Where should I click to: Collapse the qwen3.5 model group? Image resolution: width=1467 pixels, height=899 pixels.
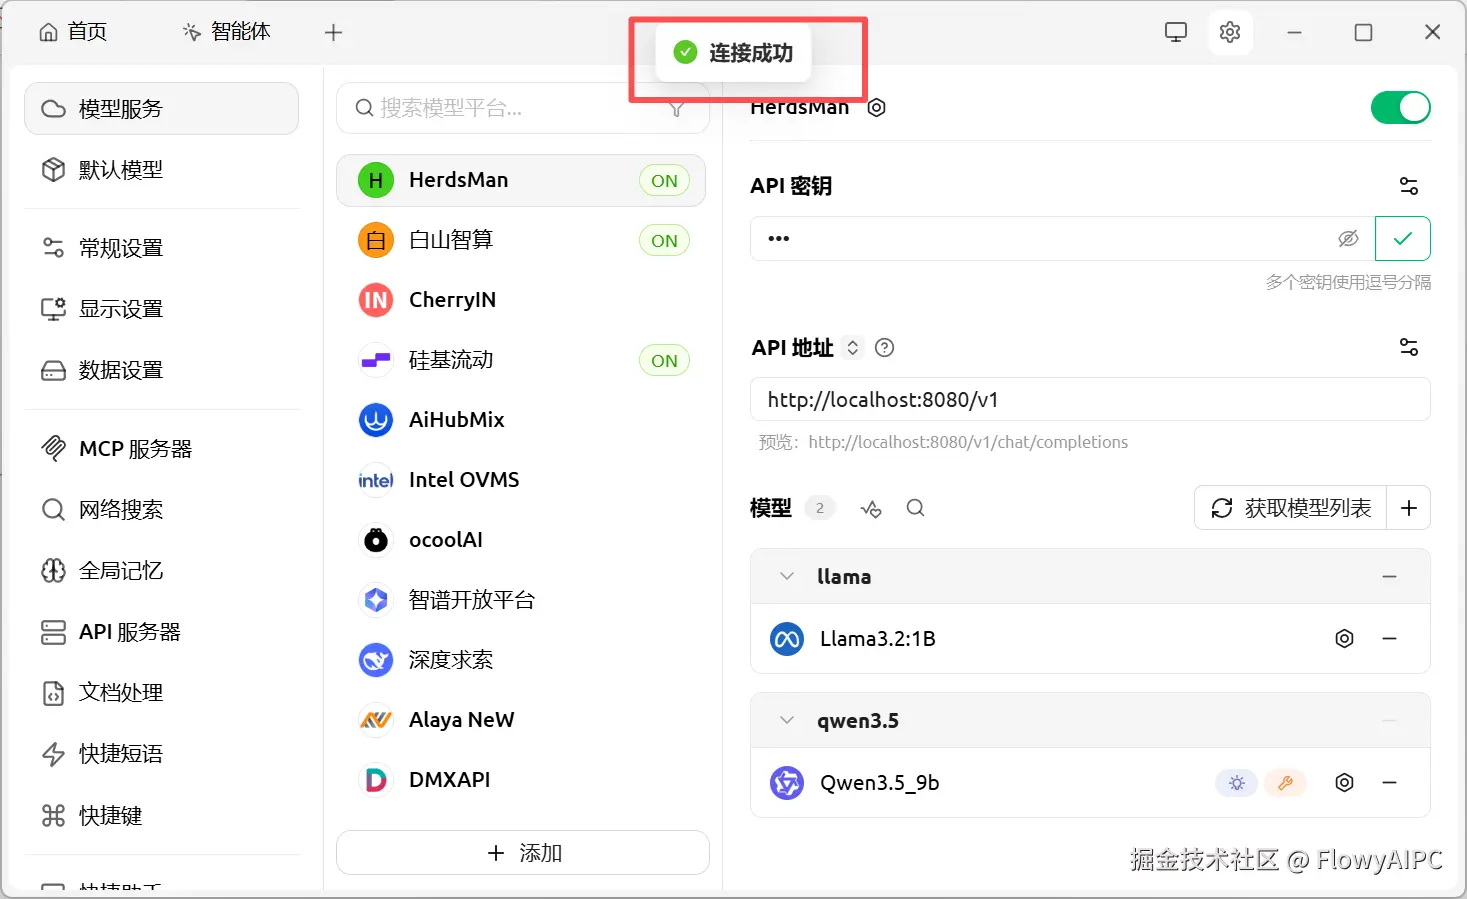point(787,721)
